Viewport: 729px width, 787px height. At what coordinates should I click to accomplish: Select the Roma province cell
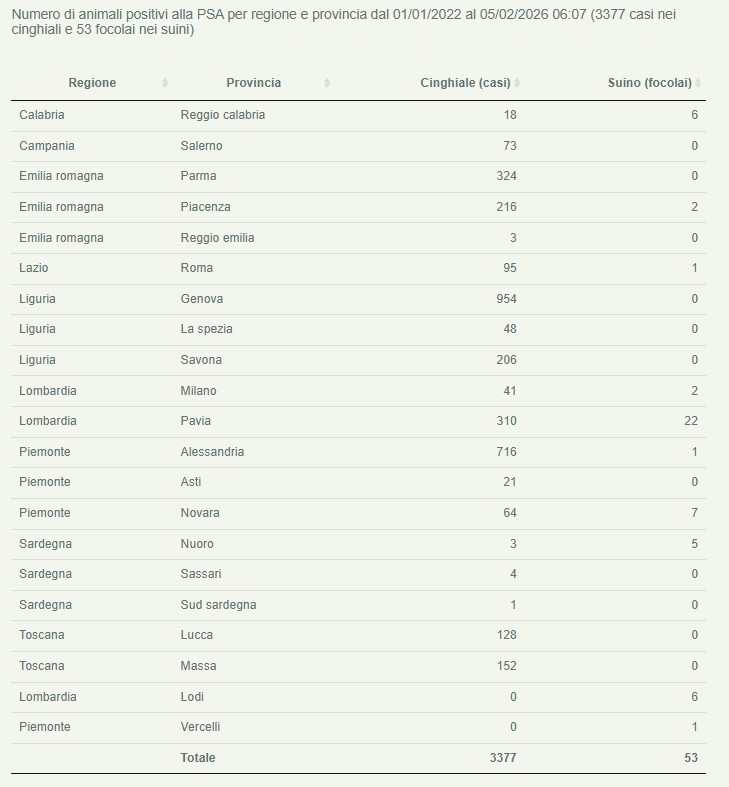point(196,268)
